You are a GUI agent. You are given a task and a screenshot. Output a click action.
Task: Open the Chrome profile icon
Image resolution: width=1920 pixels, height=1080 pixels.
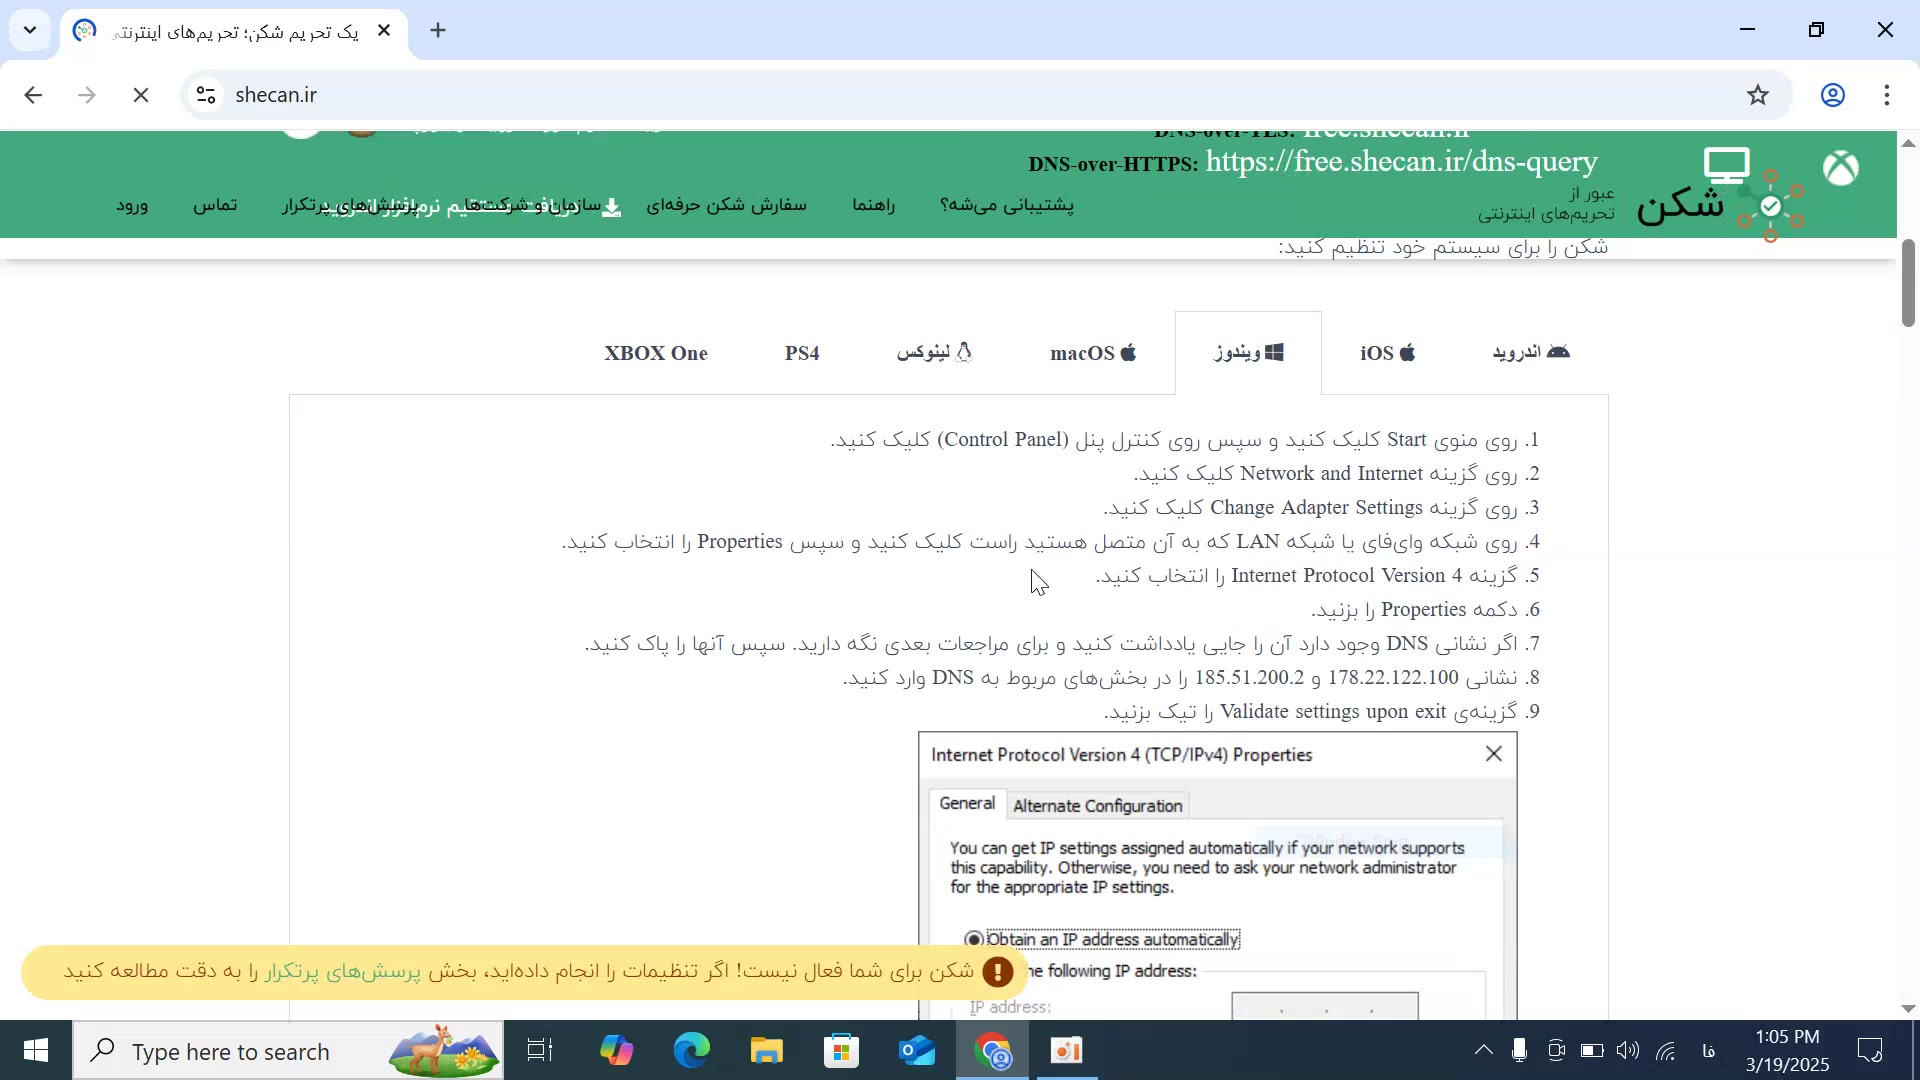click(1832, 95)
